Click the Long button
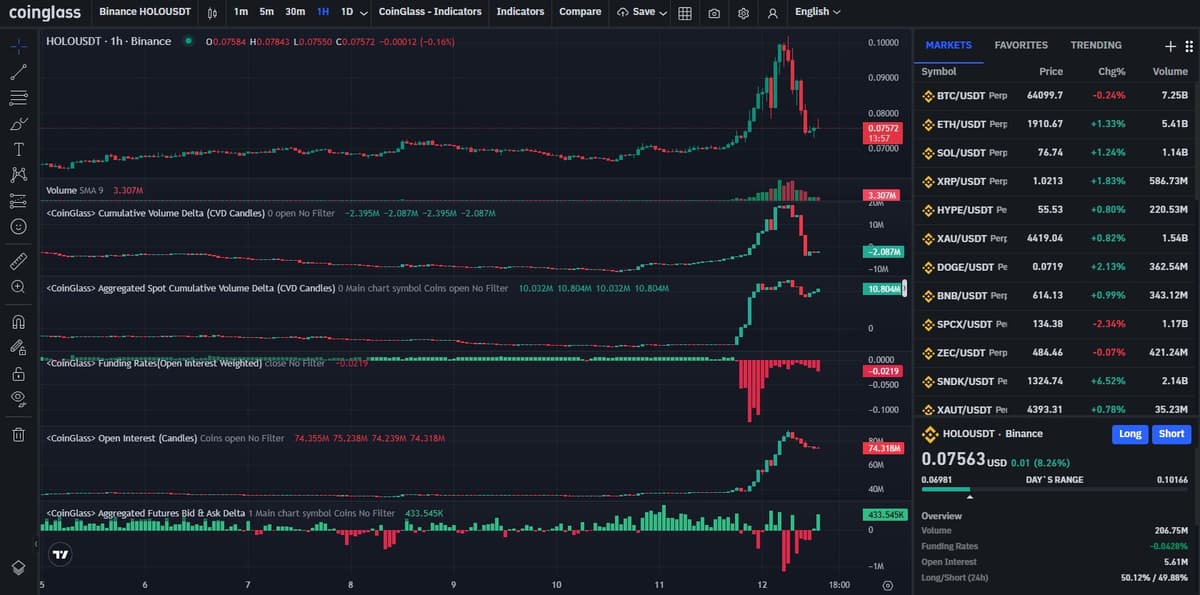Screen dimensions: 1200x595 click(1130, 434)
